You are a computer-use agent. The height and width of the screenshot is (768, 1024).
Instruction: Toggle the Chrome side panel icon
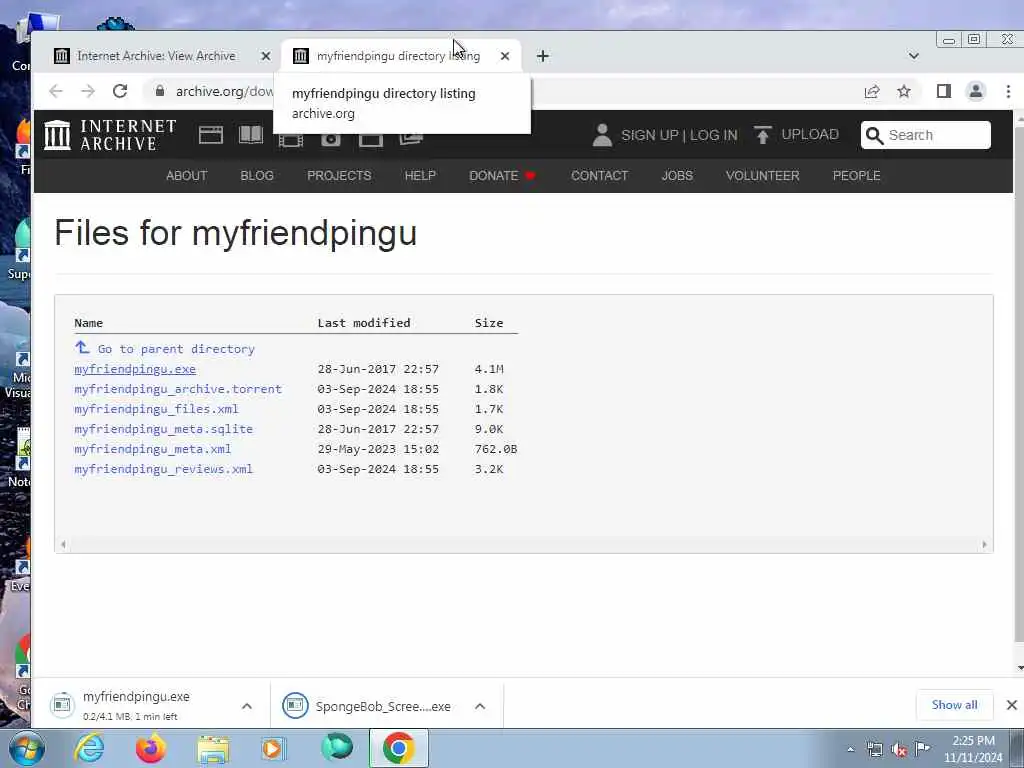944,91
